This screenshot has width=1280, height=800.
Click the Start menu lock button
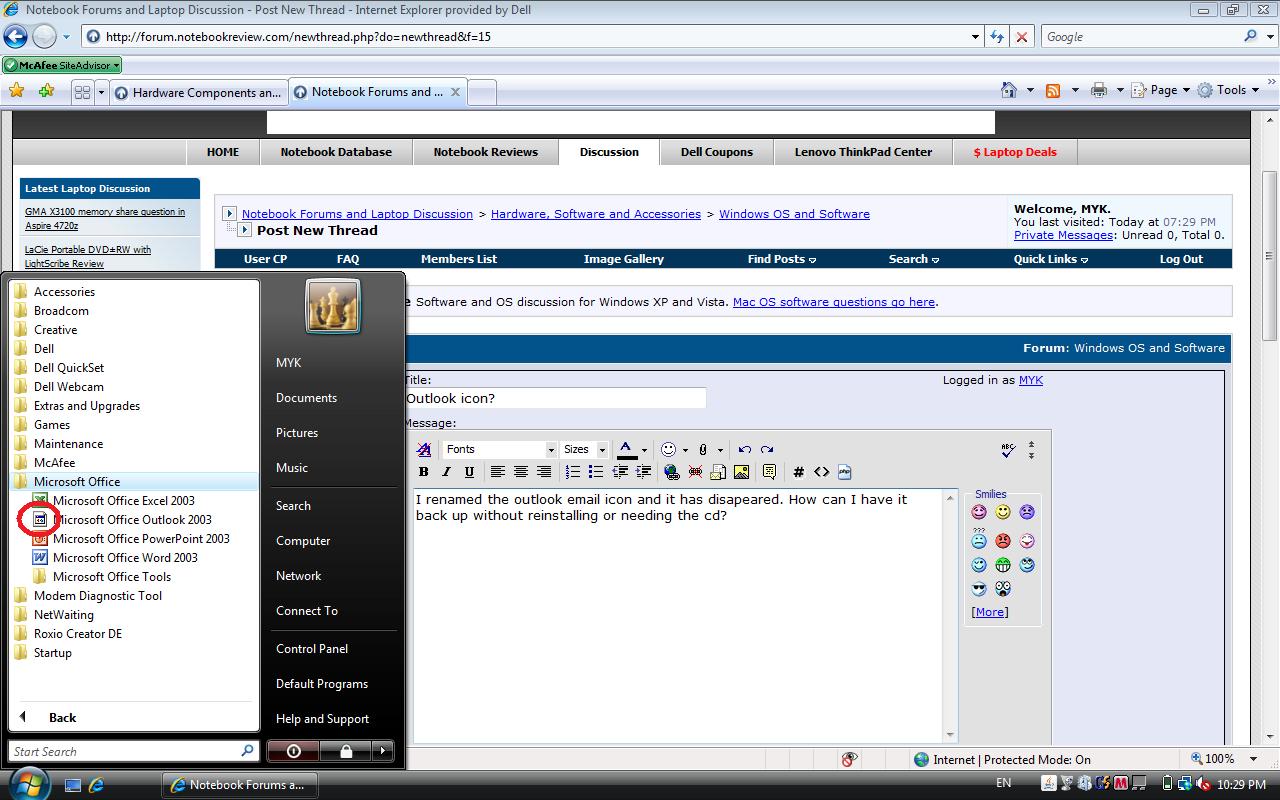pyautogui.click(x=346, y=750)
